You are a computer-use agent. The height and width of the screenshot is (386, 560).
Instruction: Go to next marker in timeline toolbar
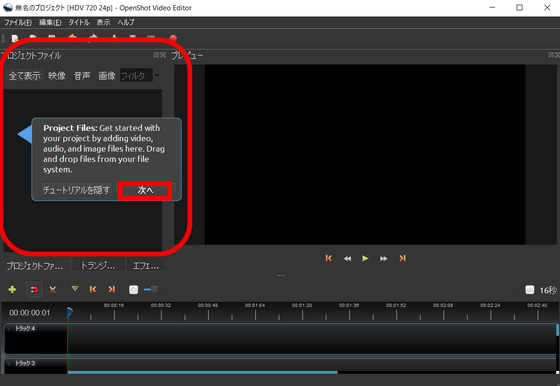(112, 289)
